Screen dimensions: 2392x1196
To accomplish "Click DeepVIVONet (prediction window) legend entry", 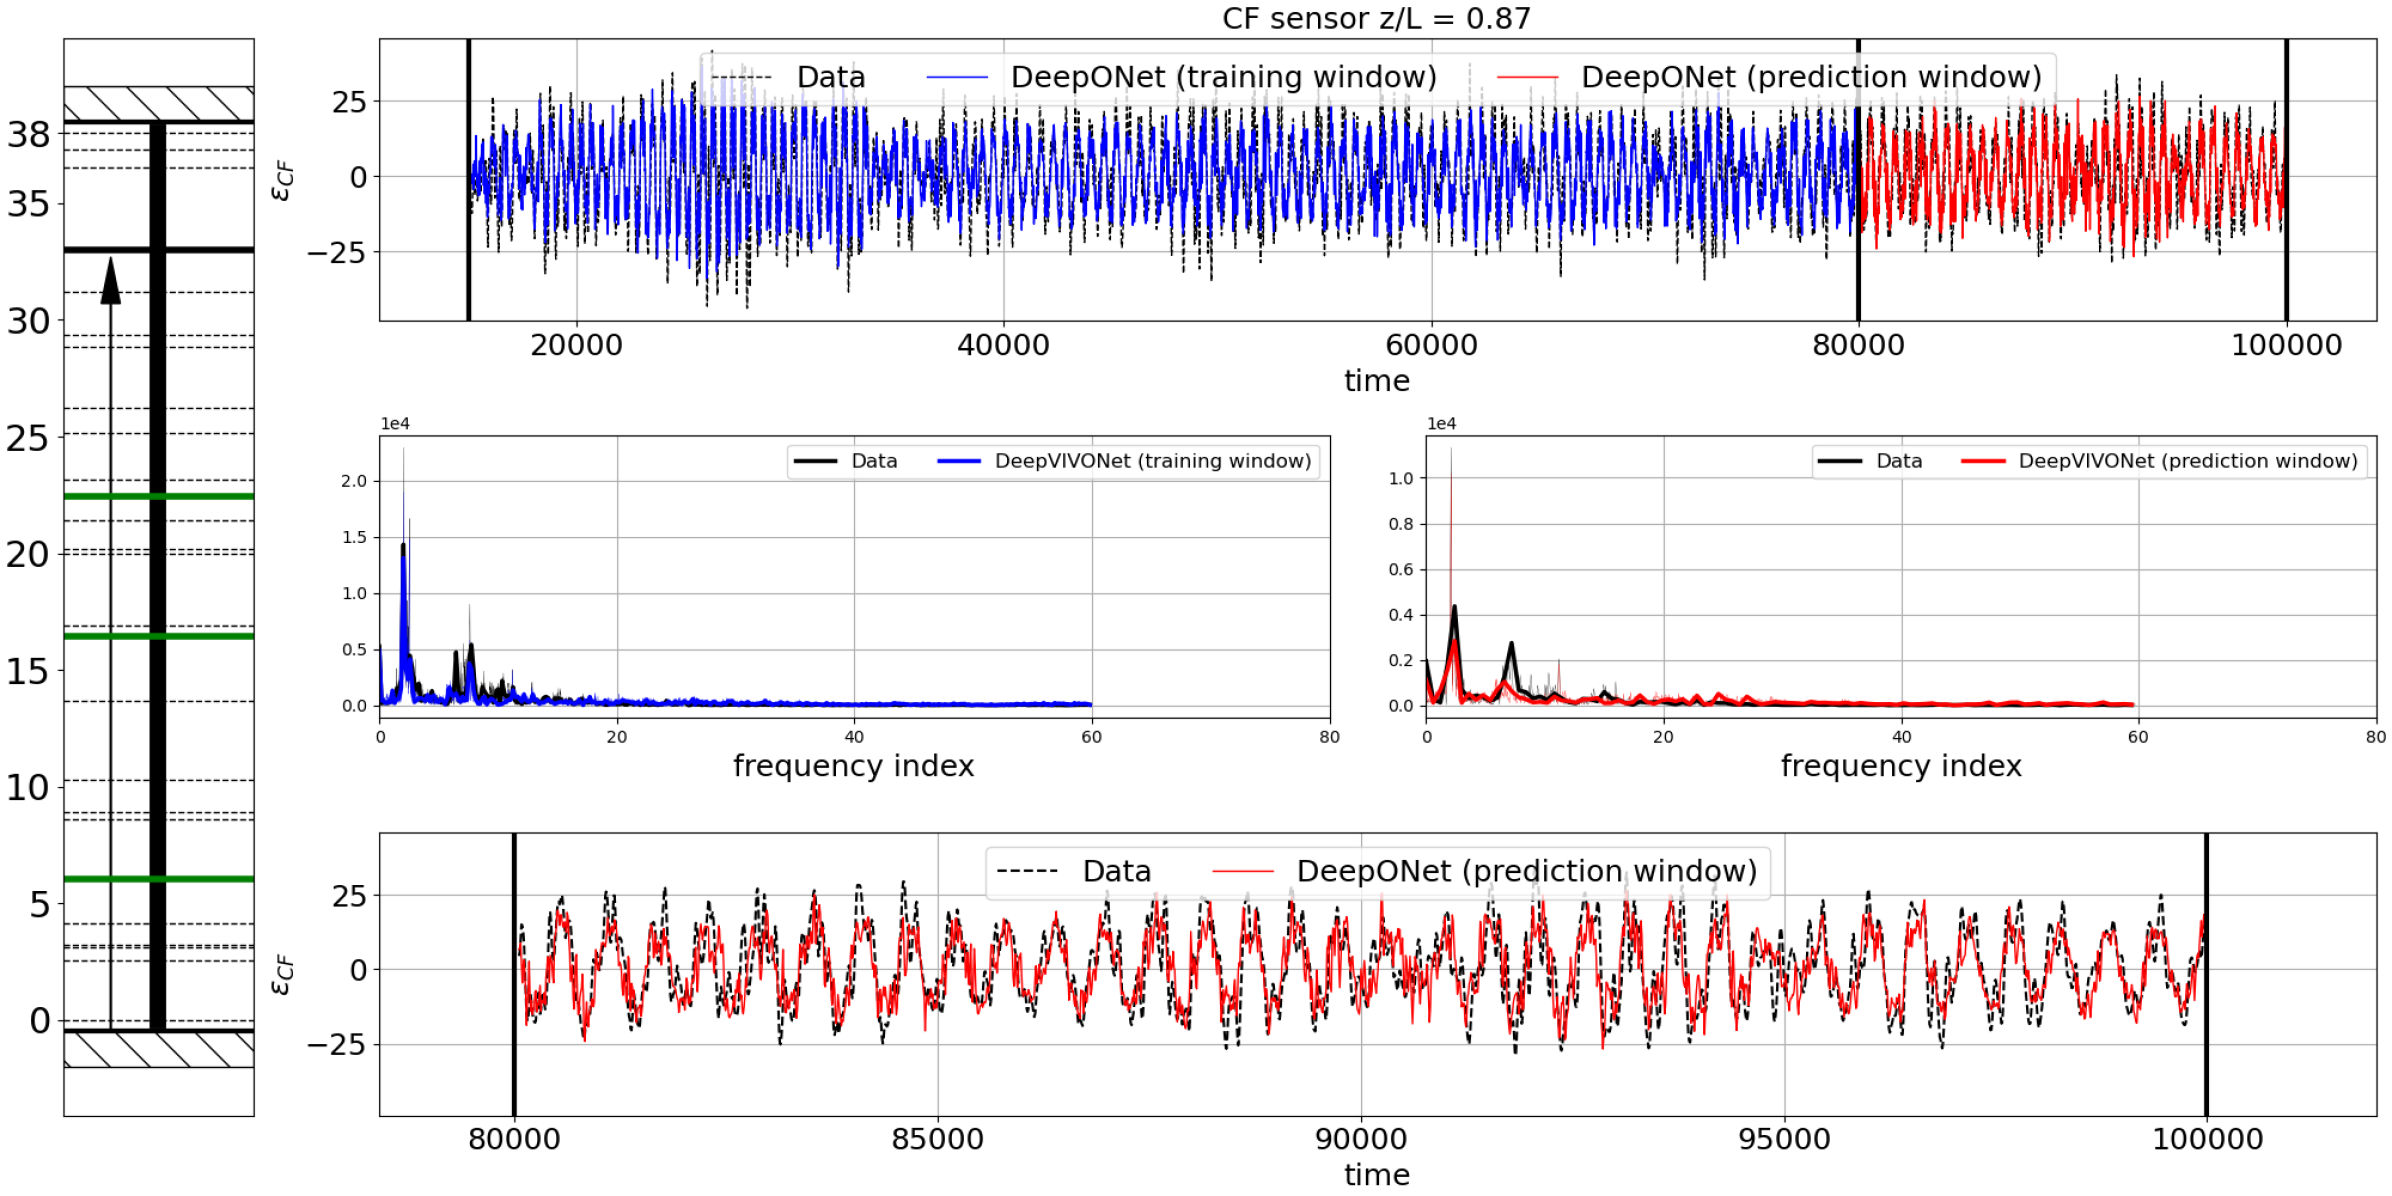I will tap(2187, 461).
